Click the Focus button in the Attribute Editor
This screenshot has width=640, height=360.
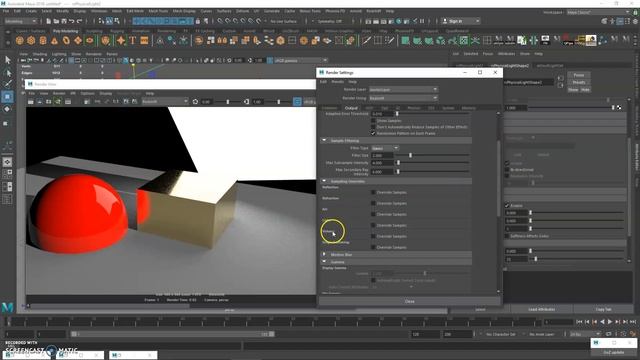pos(579,75)
